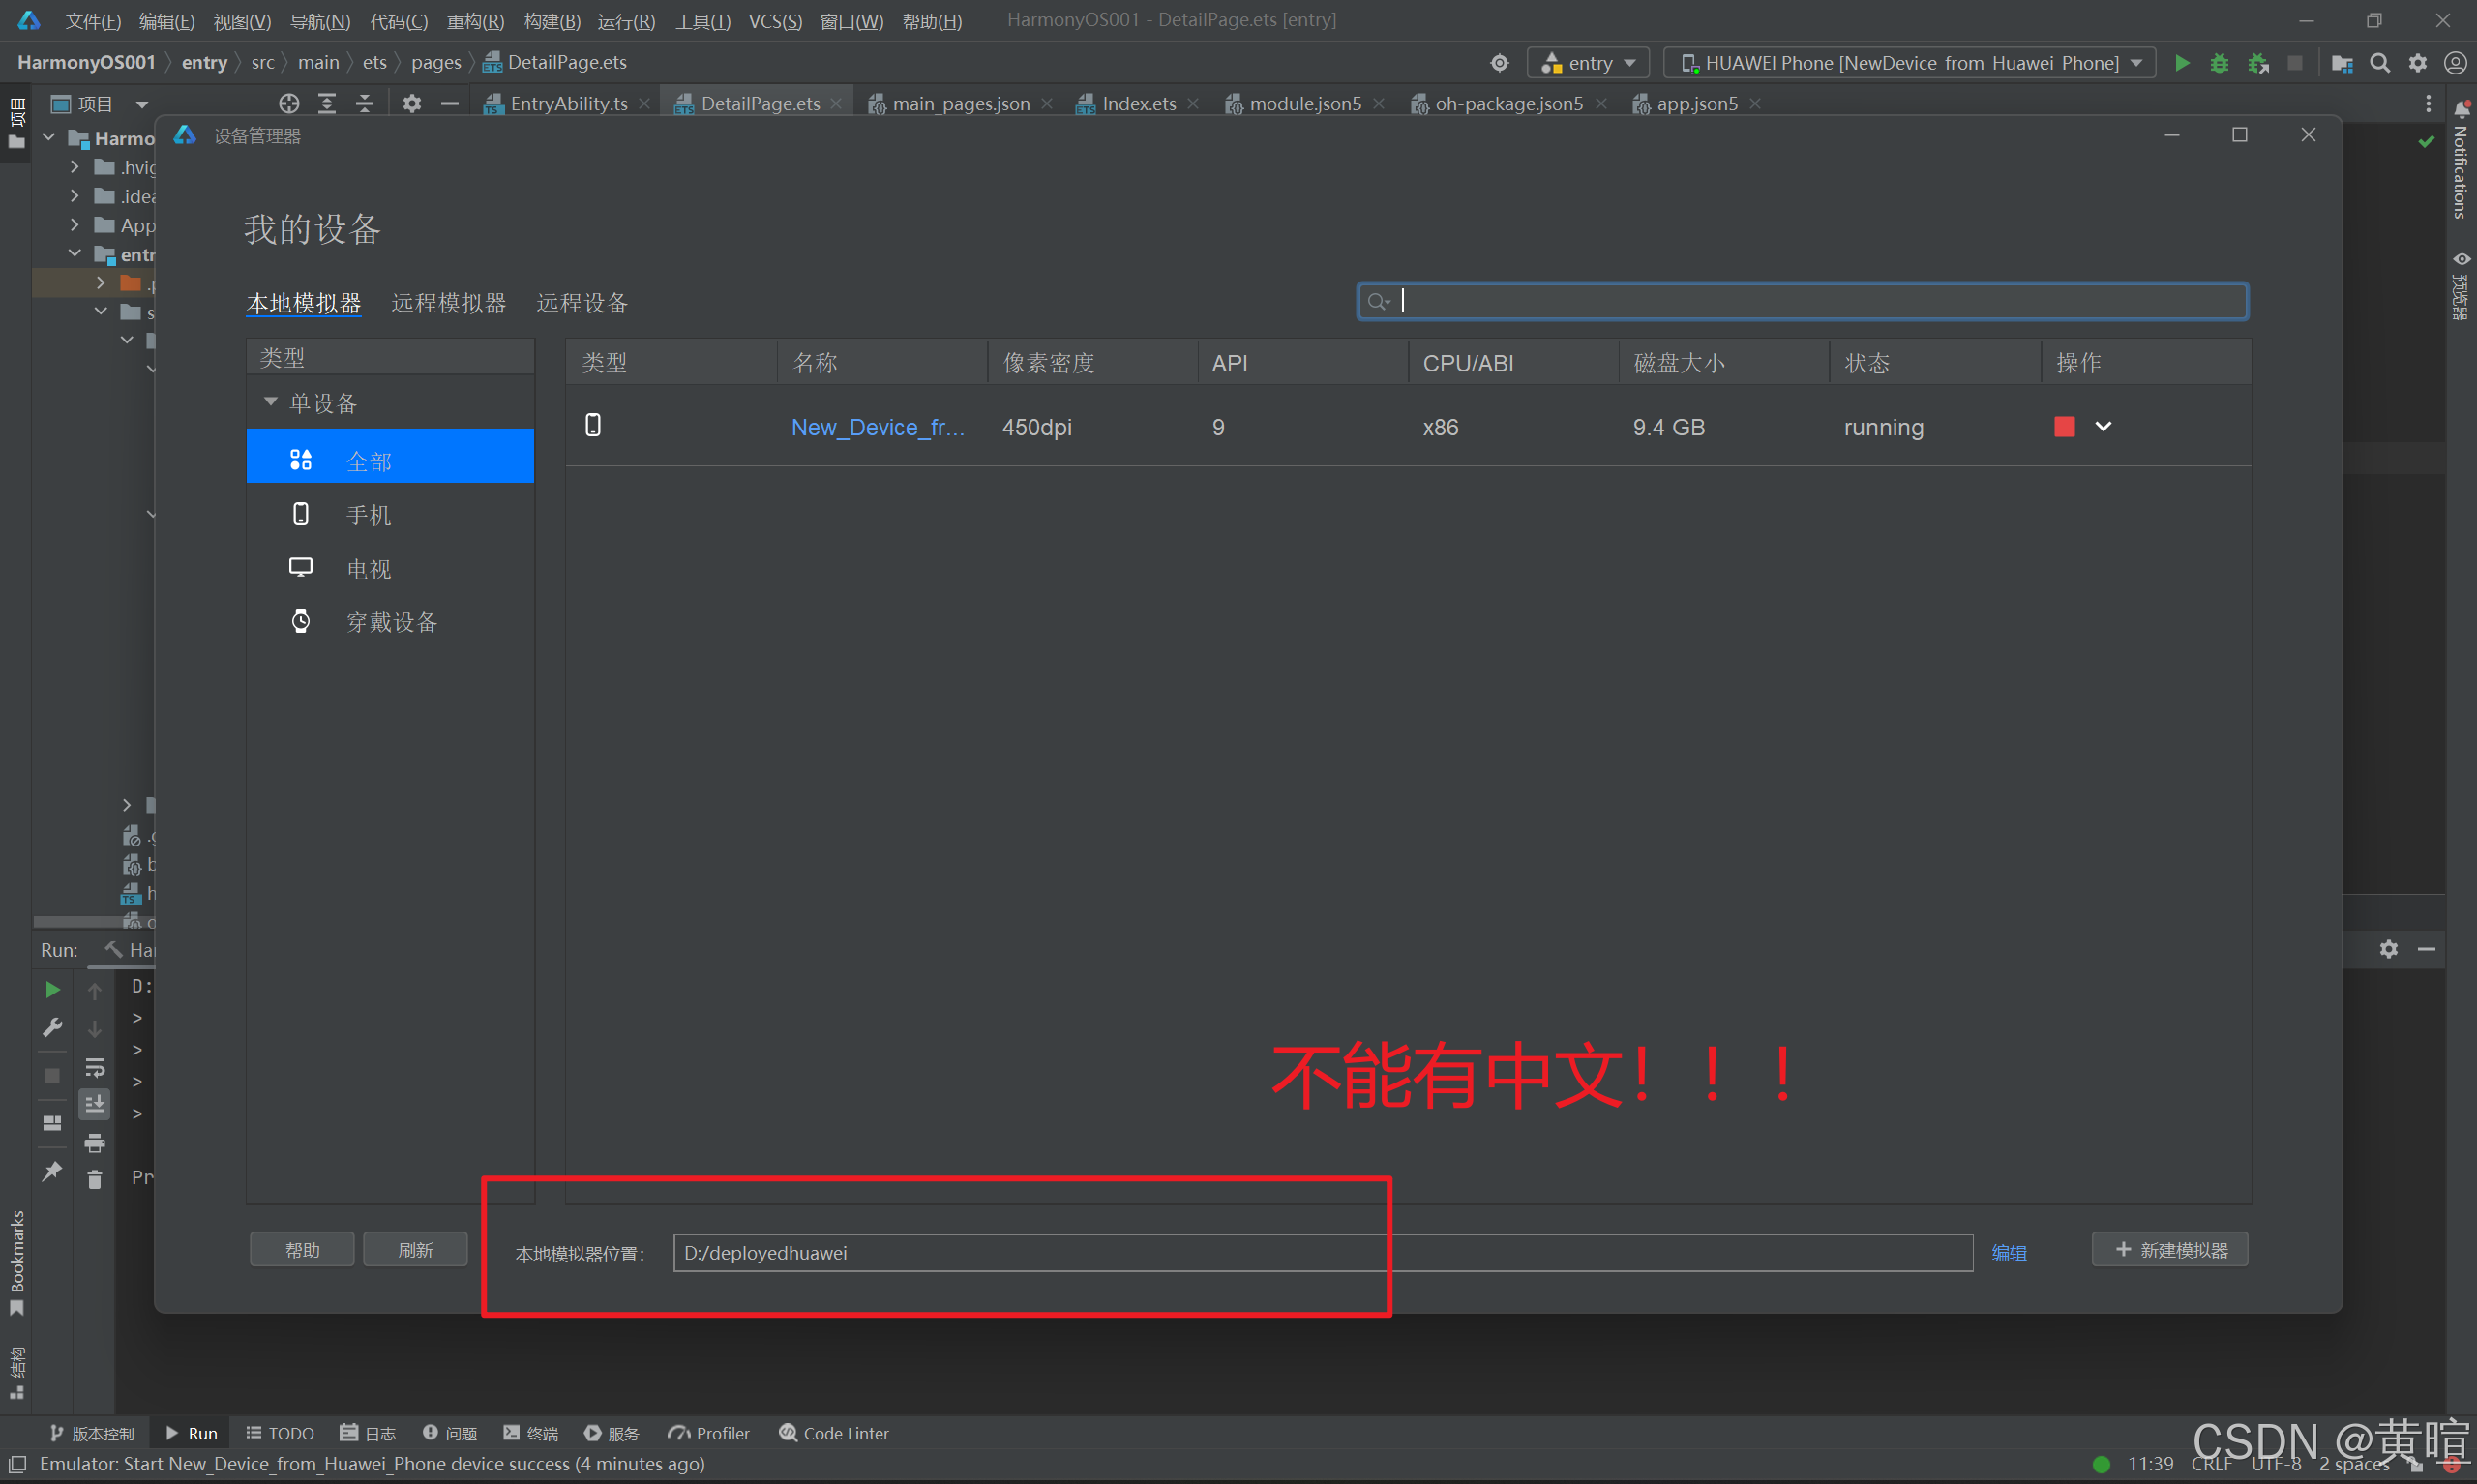
Task: Open editor tabs more options icon
Action: click(x=2428, y=104)
